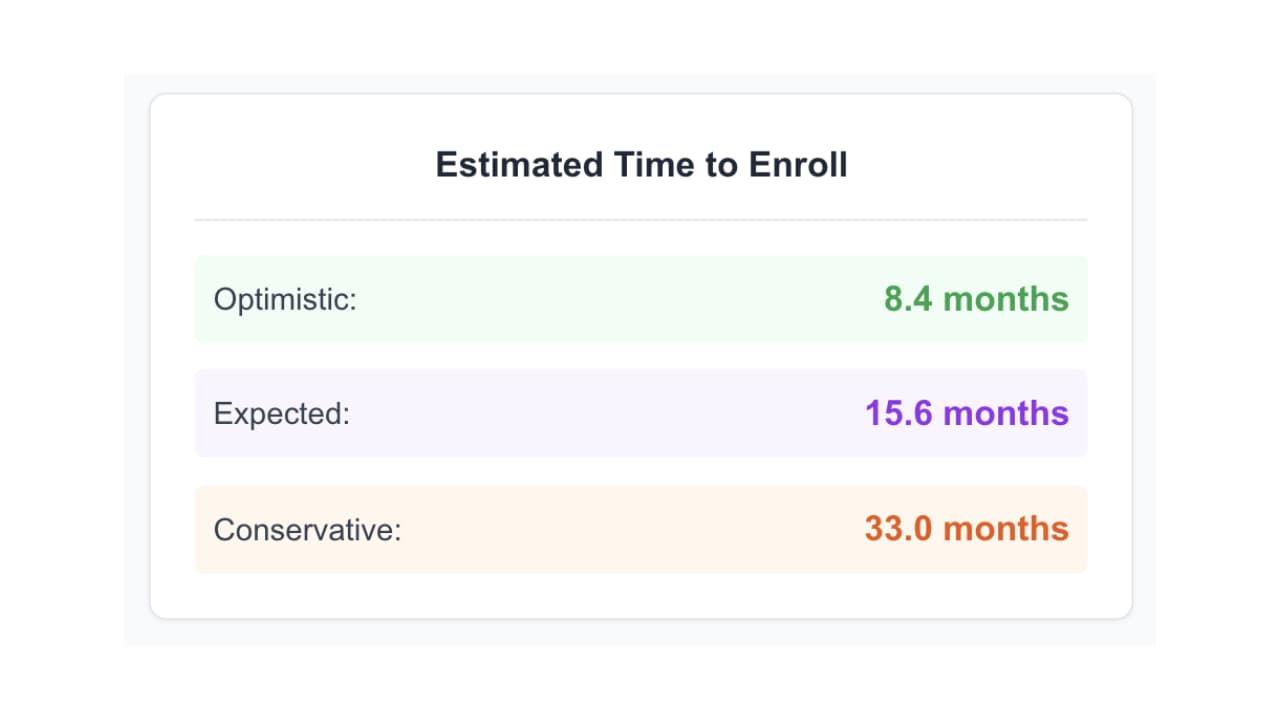Click the word Estimated in the heading
Viewport: 1280px width, 720px height.
[519, 165]
